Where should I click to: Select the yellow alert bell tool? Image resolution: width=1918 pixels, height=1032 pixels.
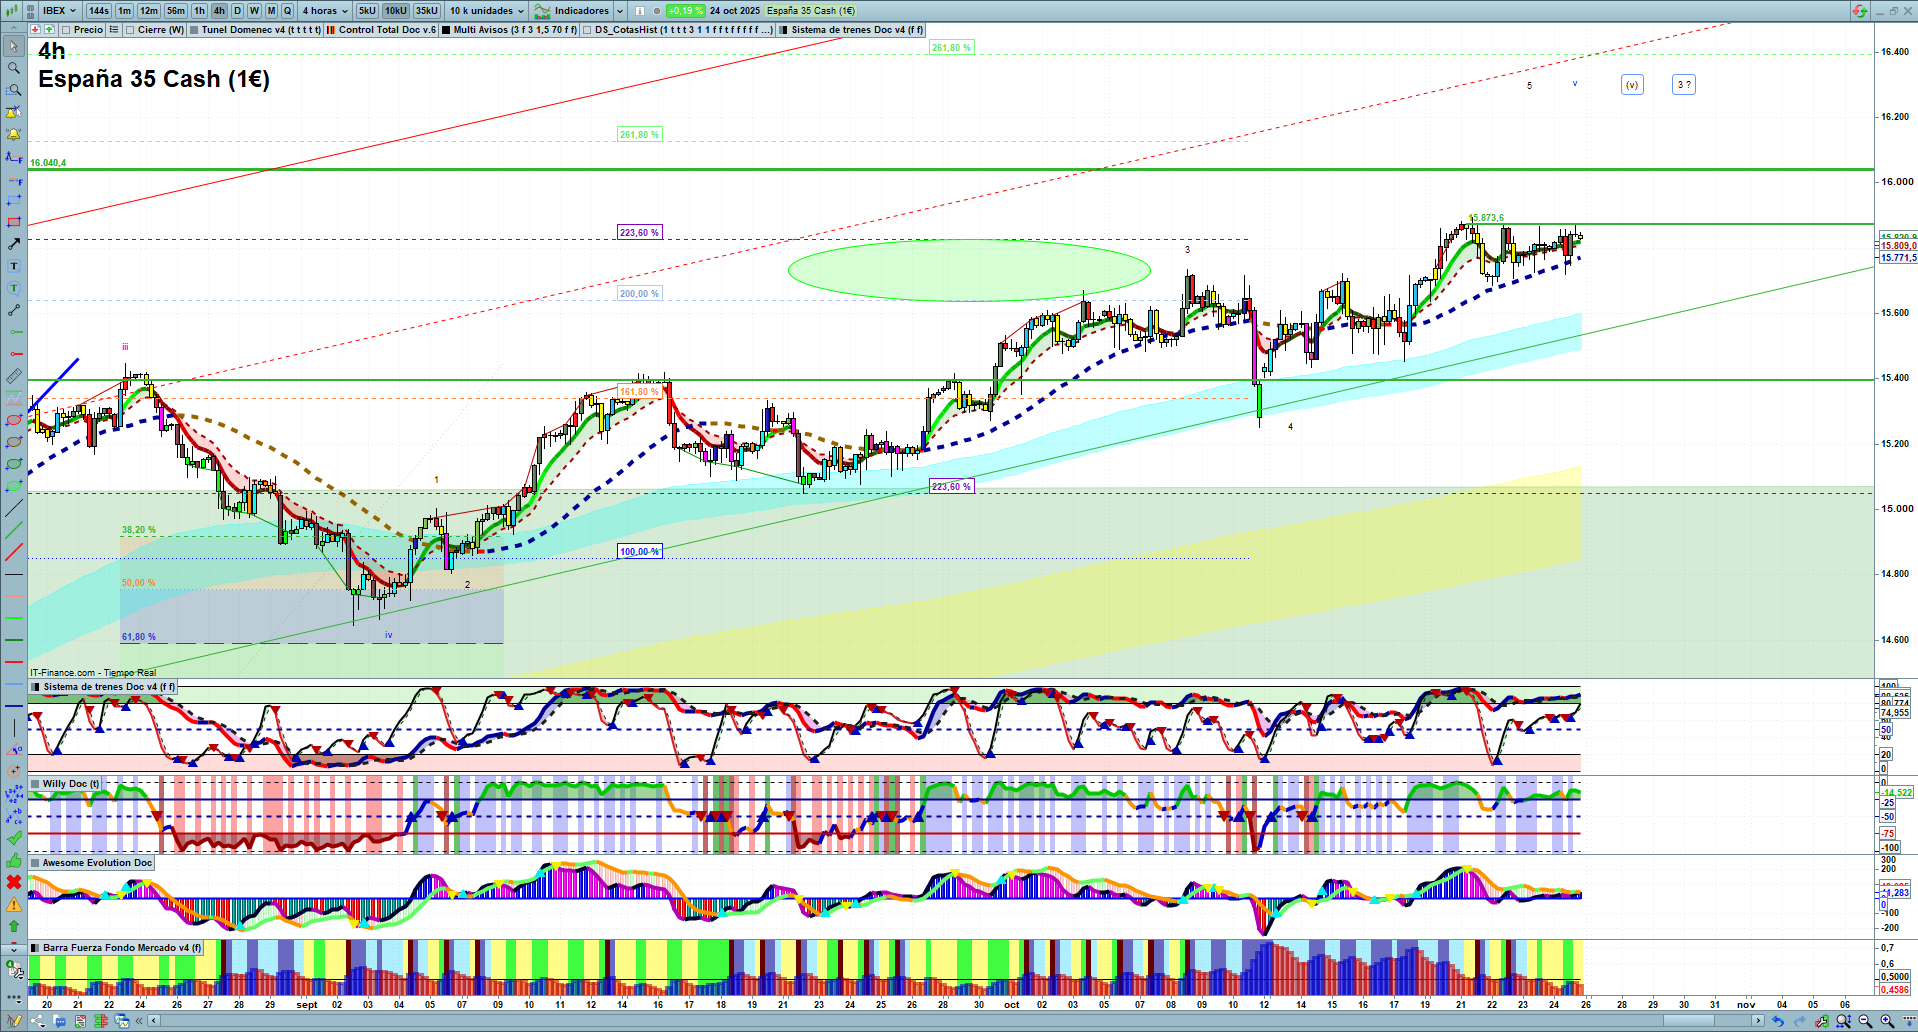pyautogui.click(x=14, y=134)
